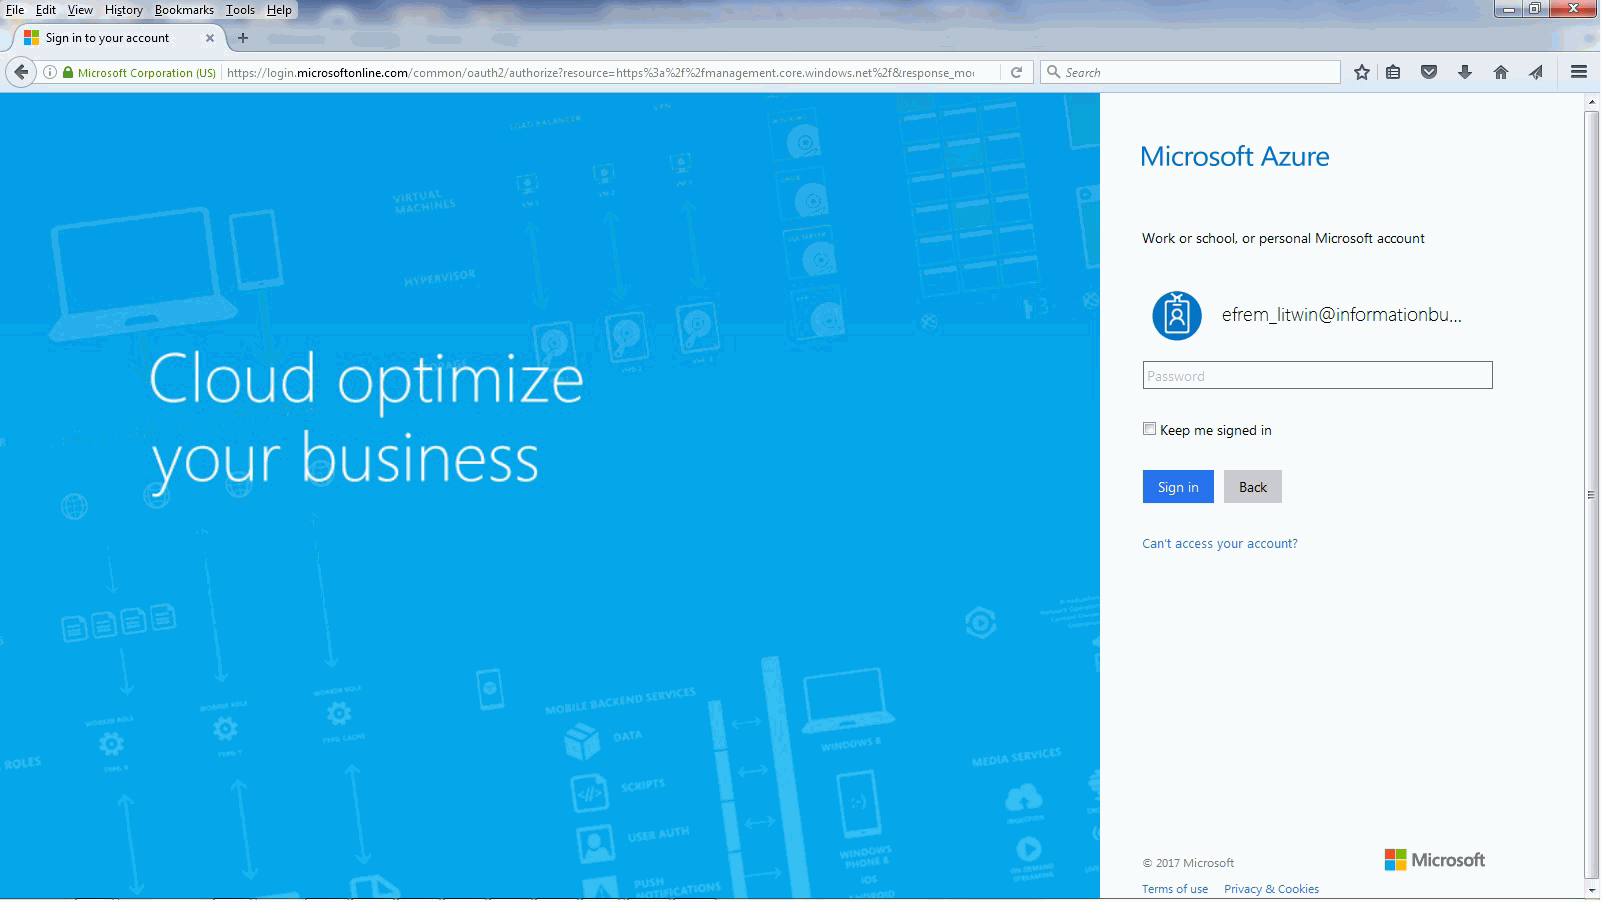The height and width of the screenshot is (902, 1602).
Task: Open the Bookmarks menu
Action: point(184,10)
